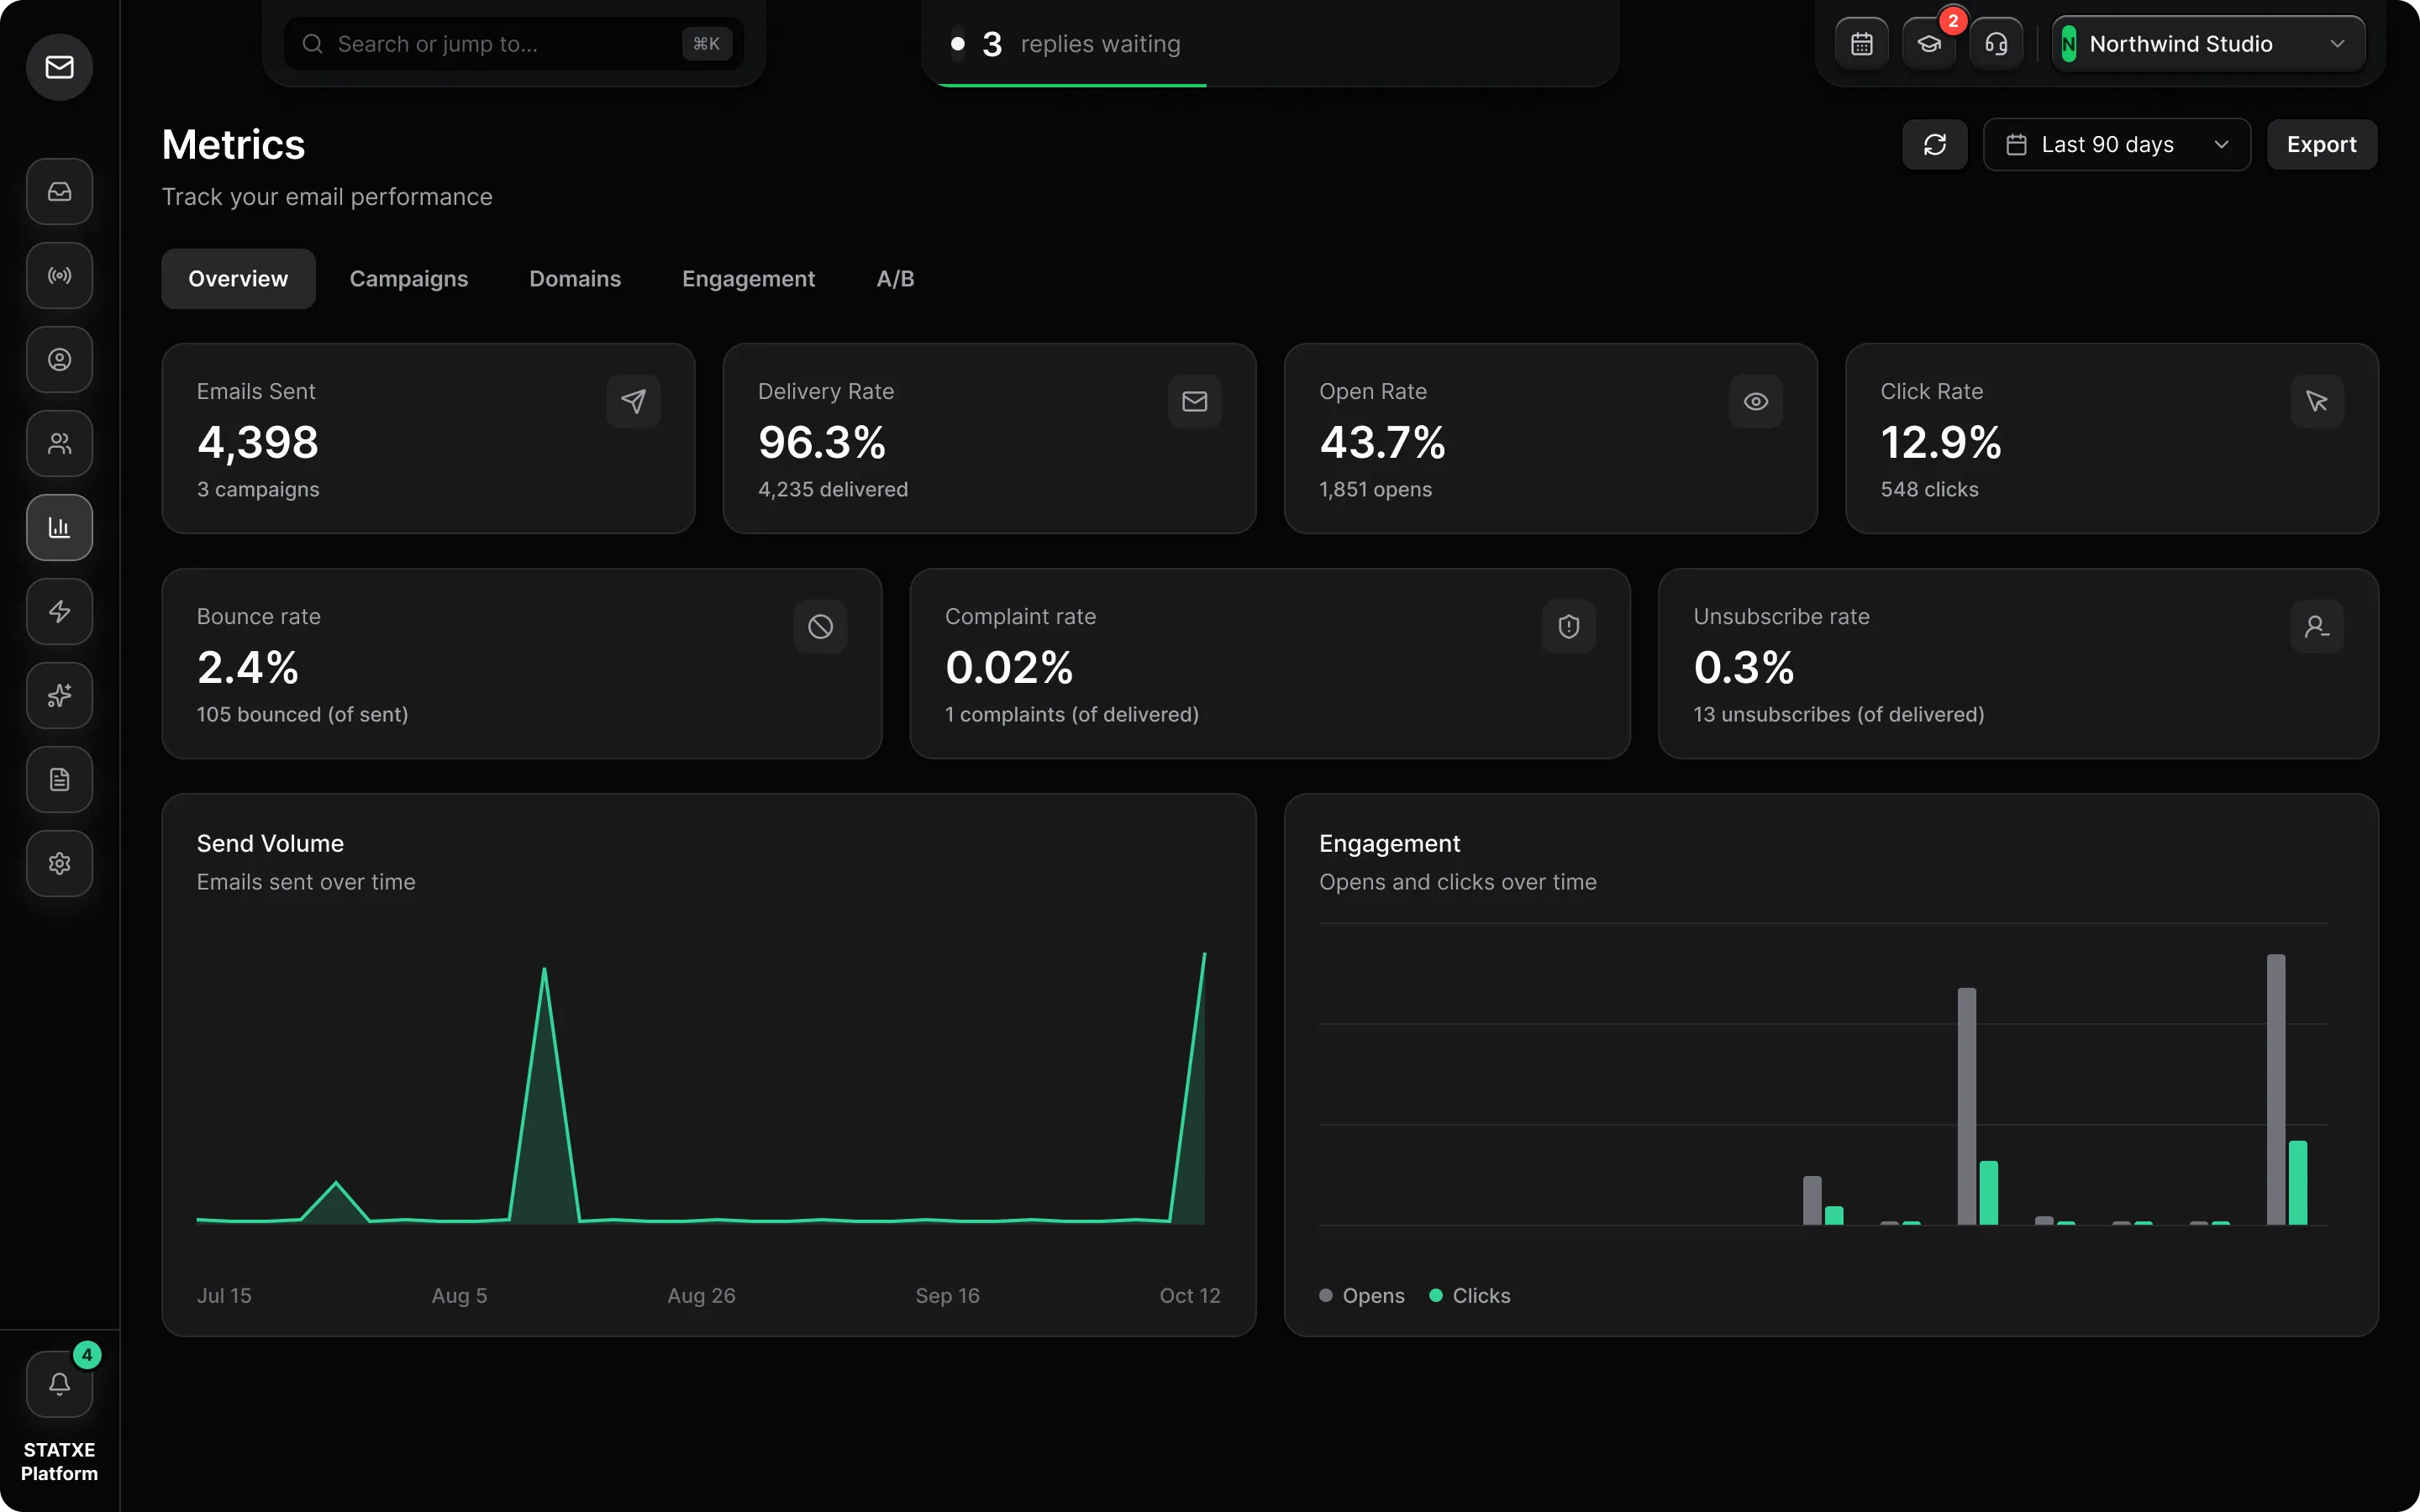The height and width of the screenshot is (1512, 2420).
Task: Open the sparkles AI sidebar icon
Action: (x=59, y=695)
